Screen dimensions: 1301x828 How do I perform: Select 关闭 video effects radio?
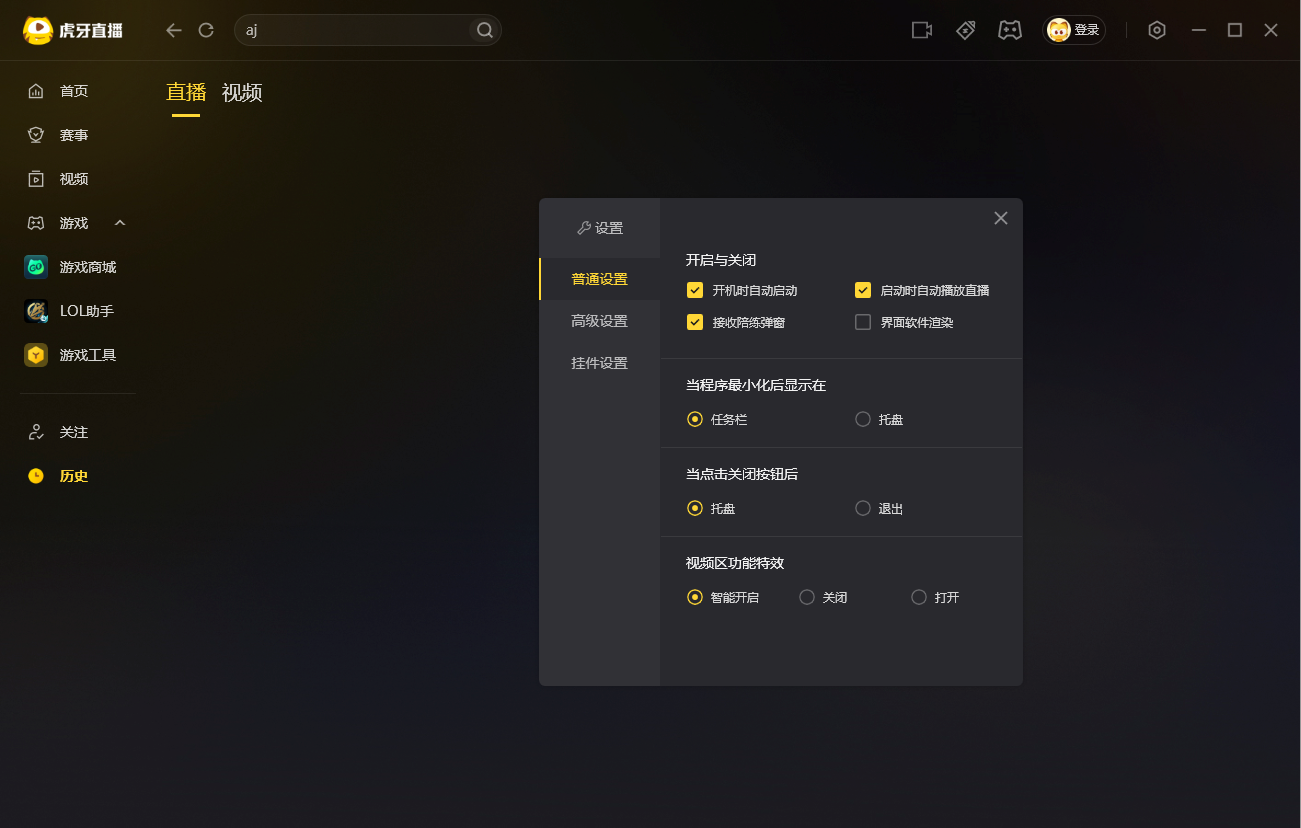tap(807, 597)
